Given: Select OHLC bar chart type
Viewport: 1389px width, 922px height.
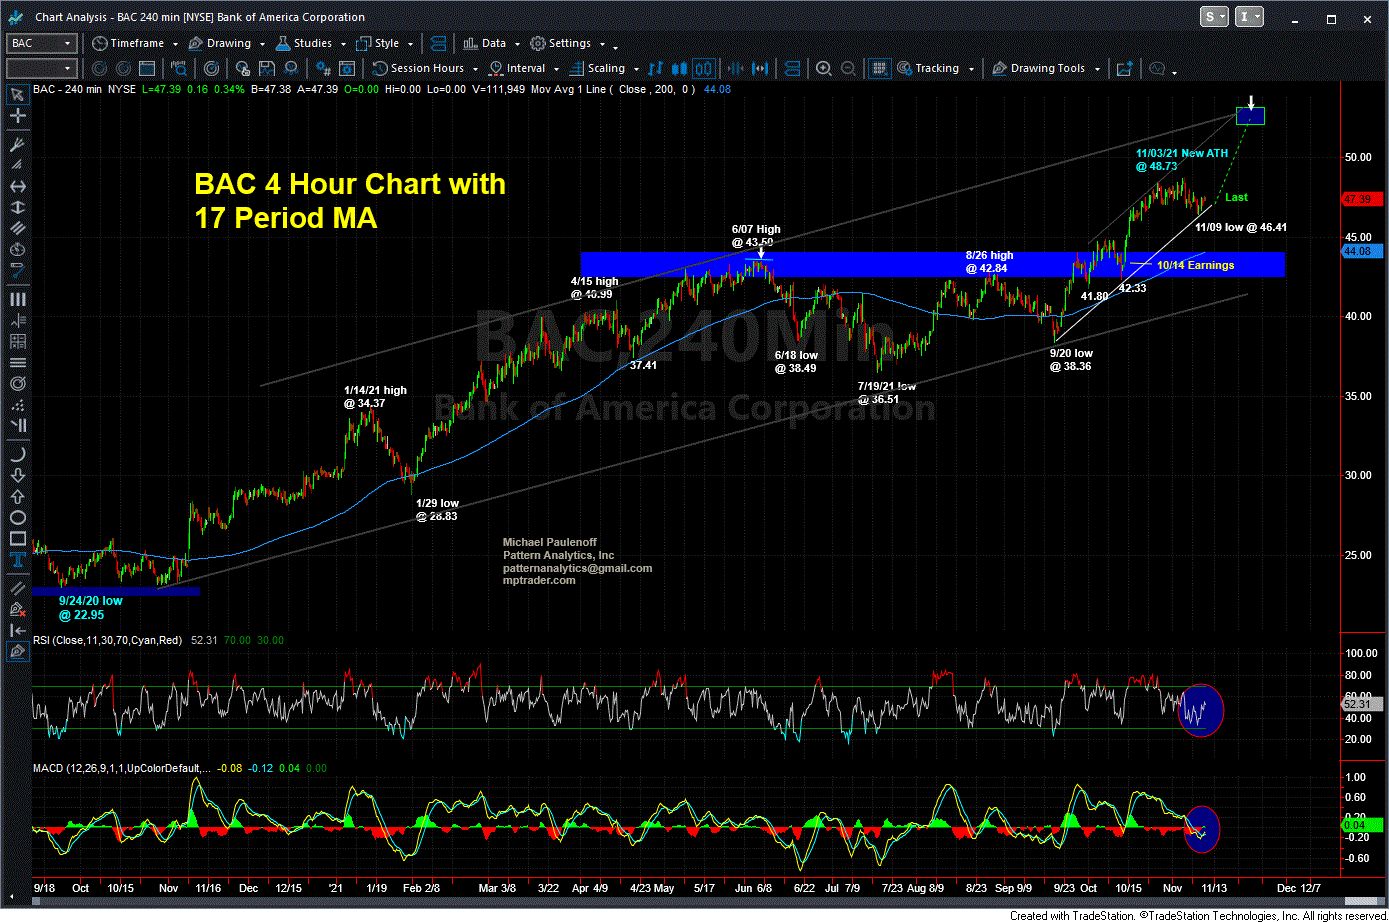Looking at the screenshot, I should coord(655,68).
